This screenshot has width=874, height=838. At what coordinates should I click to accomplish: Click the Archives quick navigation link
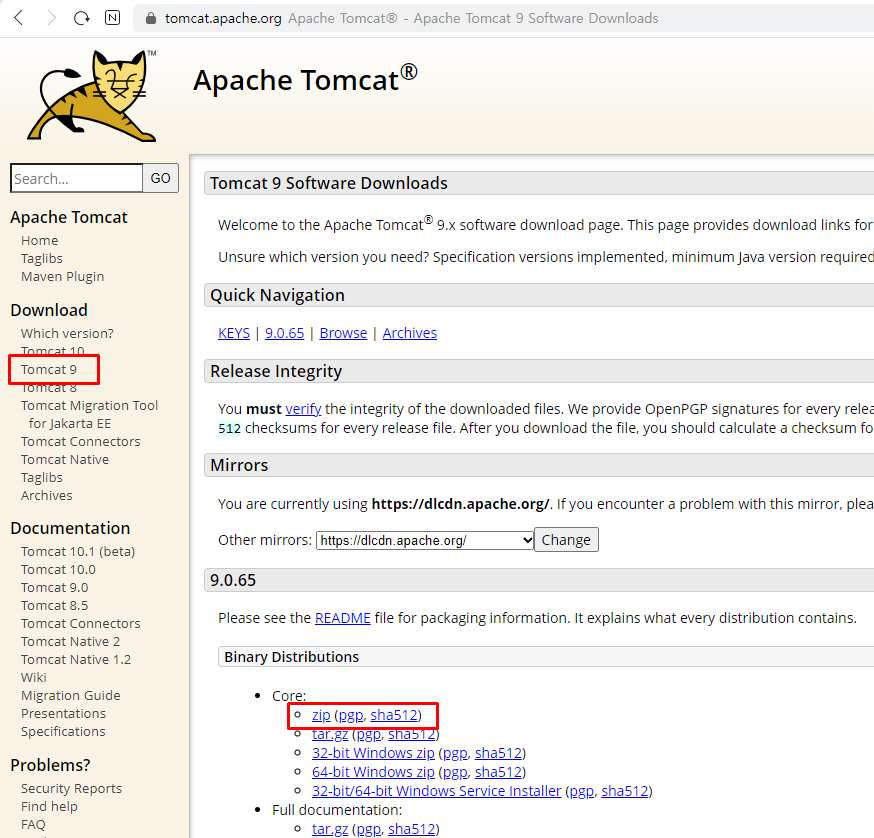tap(410, 333)
